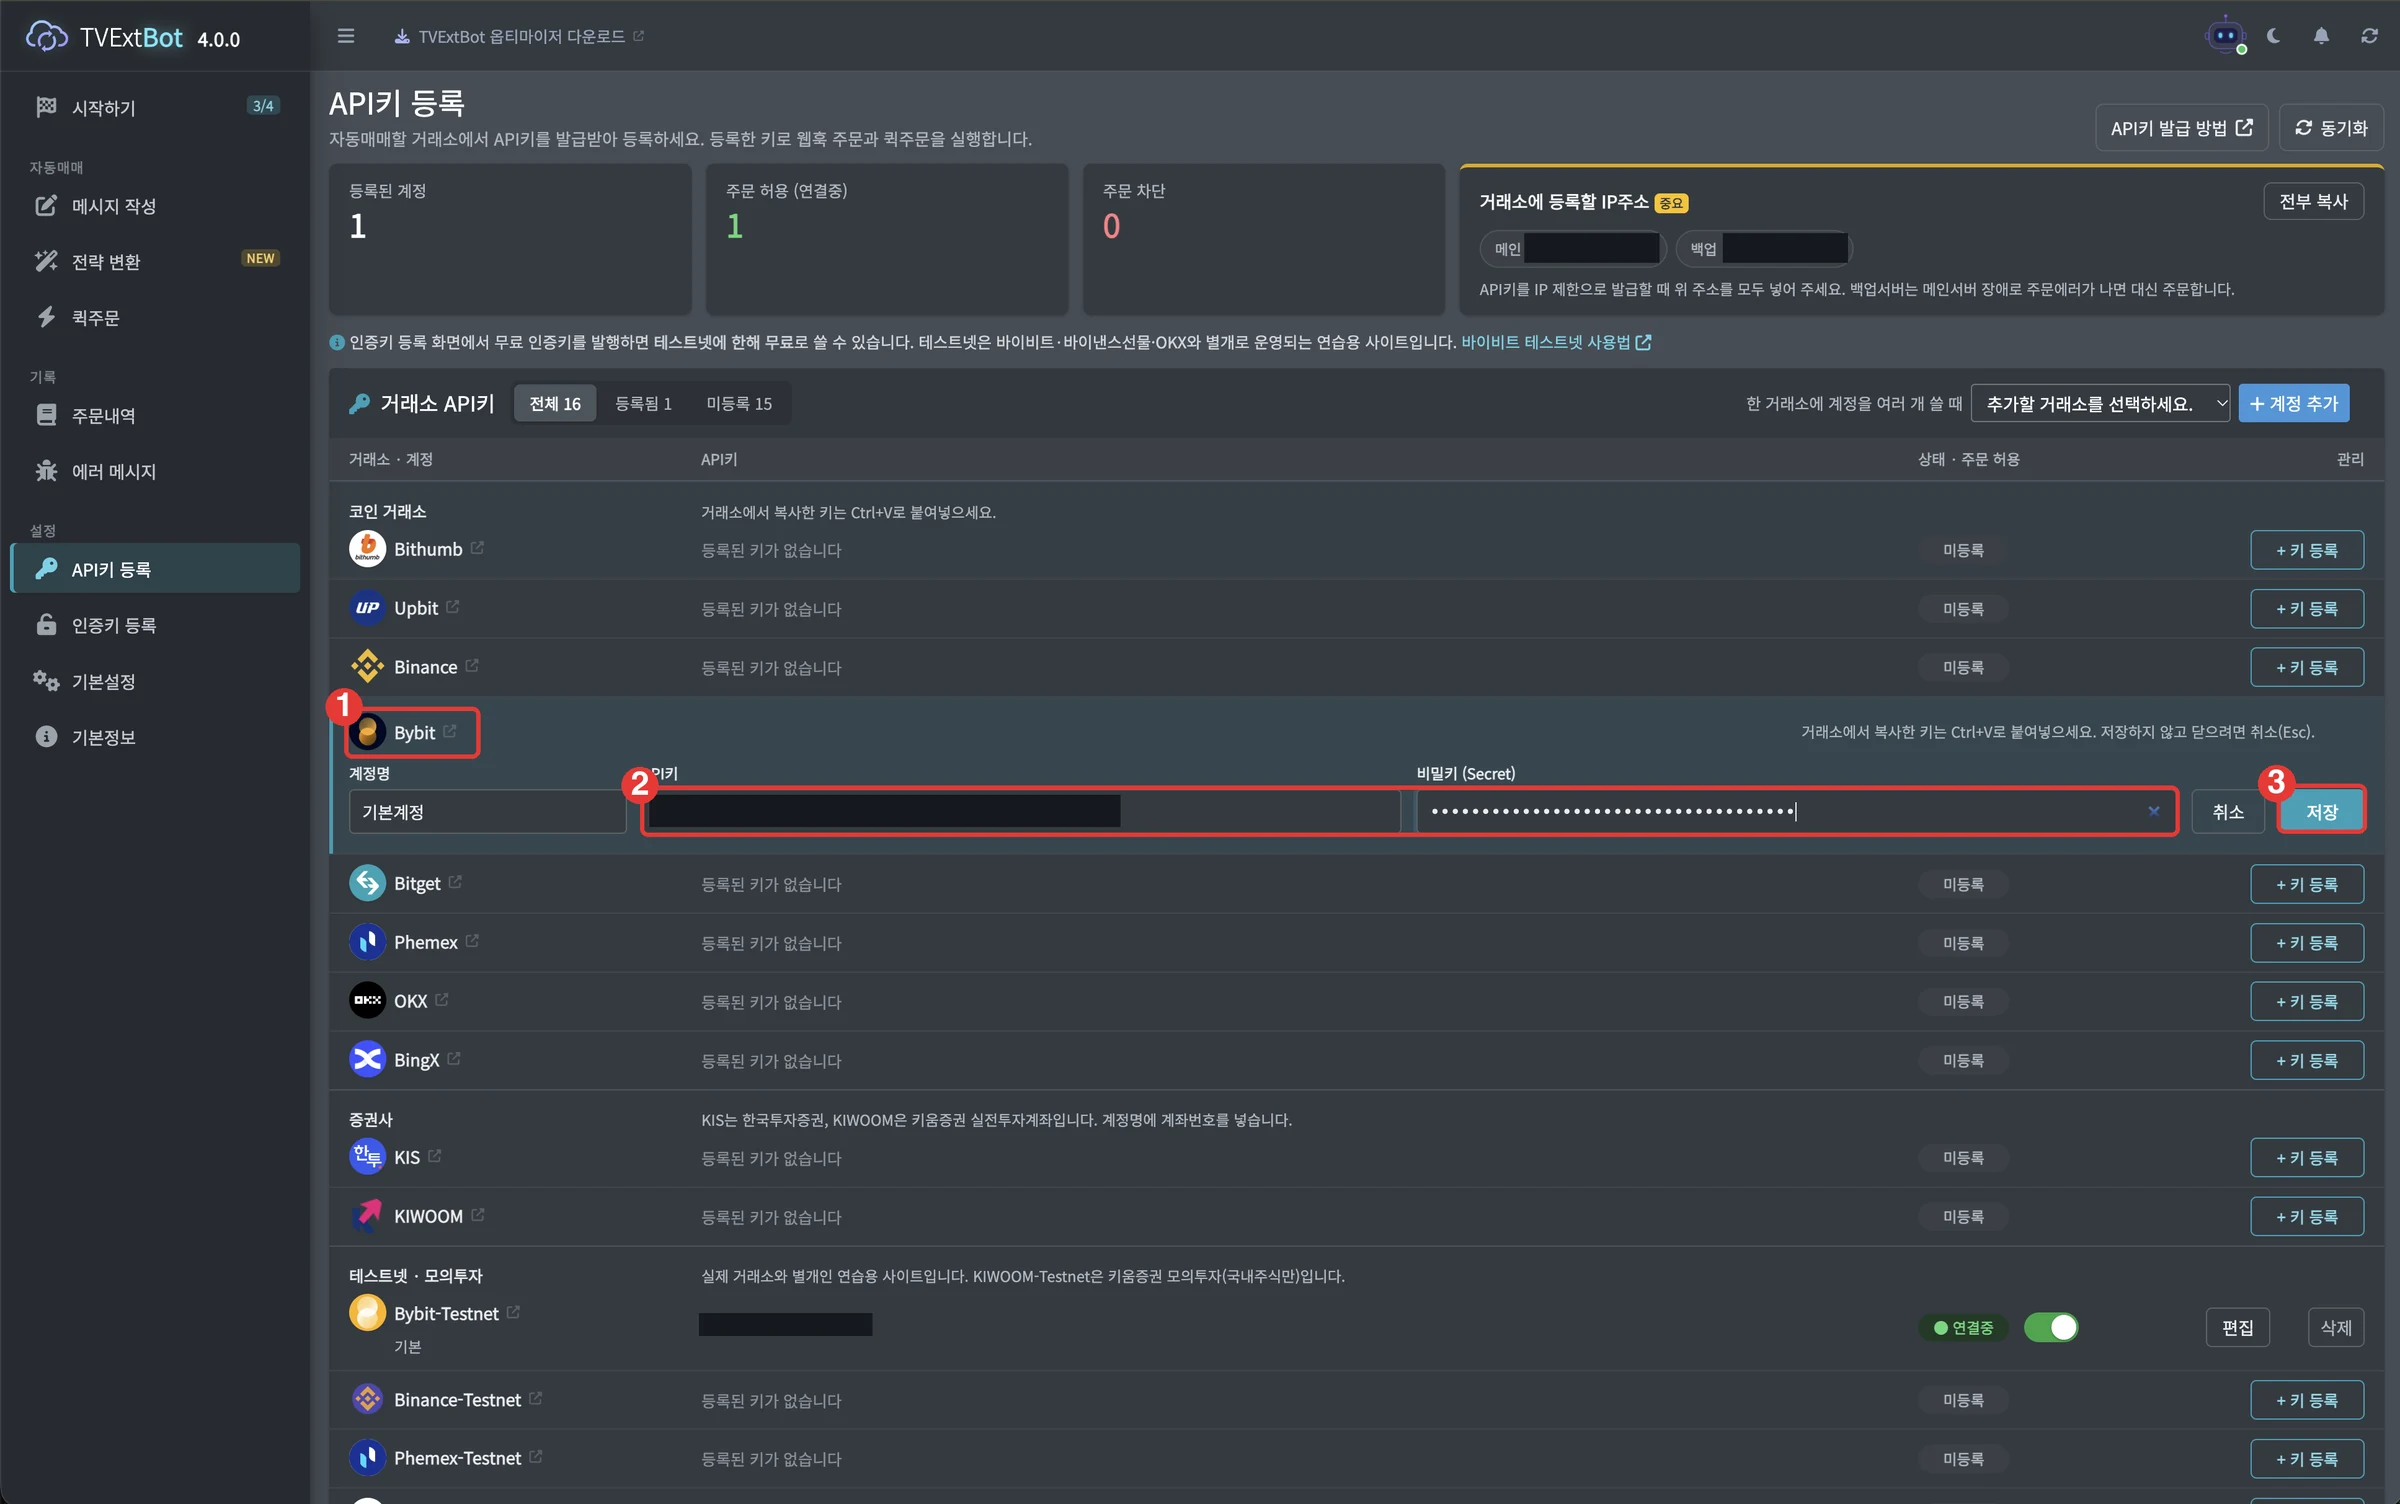Open 메시지 작성 in the sidebar
2400x1504 pixels.
coord(155,206)
